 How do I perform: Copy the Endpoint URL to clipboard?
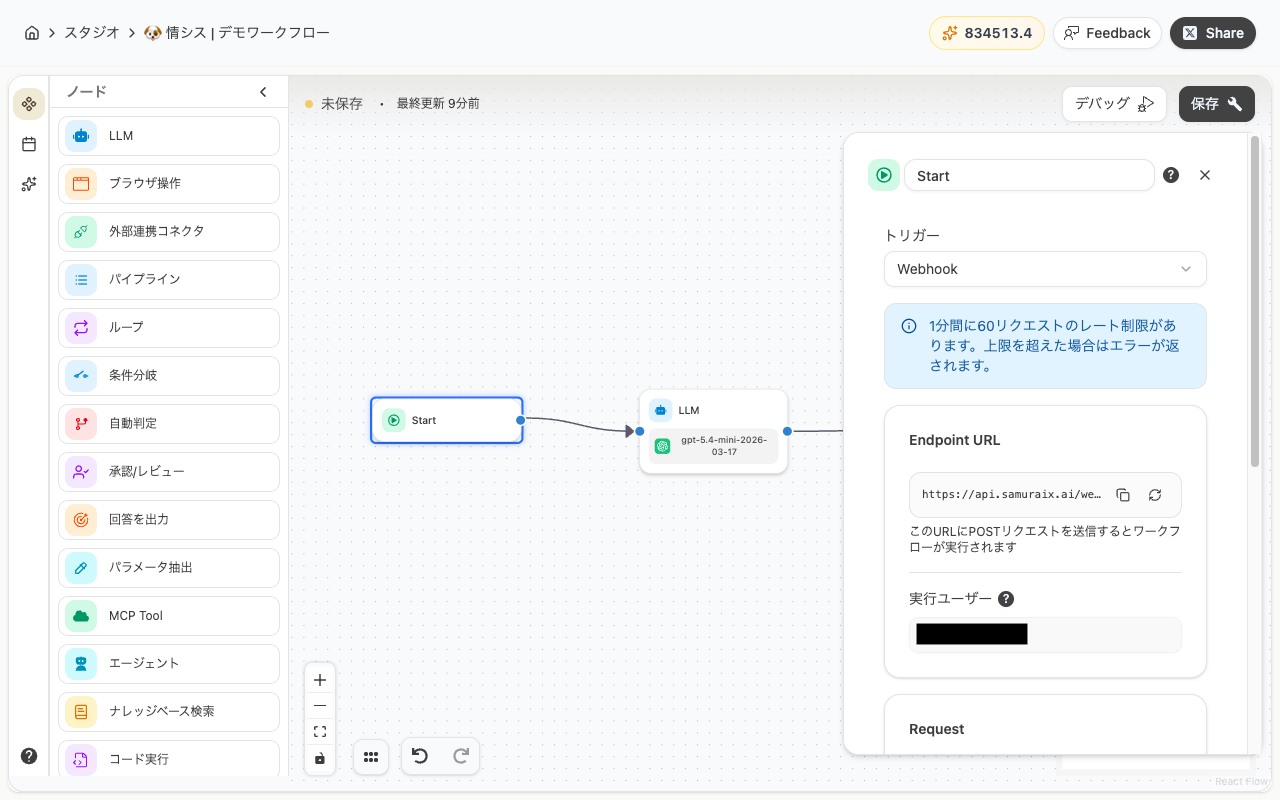point(1123,494)
